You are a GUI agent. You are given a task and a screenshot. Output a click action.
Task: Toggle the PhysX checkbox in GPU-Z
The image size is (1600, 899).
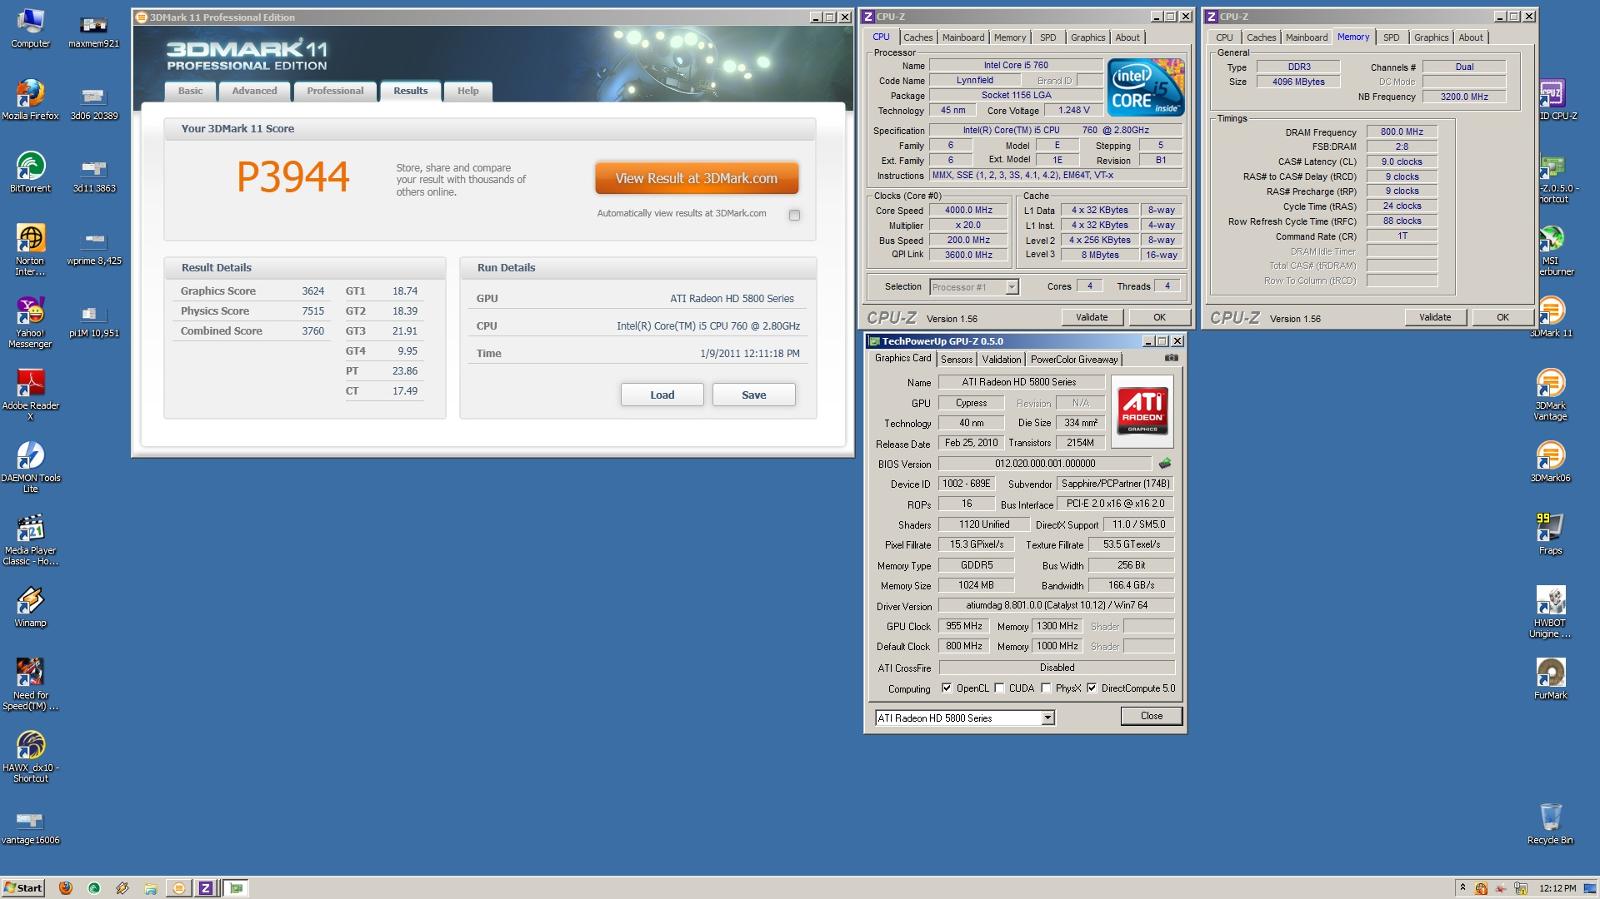click(1046, 688)
